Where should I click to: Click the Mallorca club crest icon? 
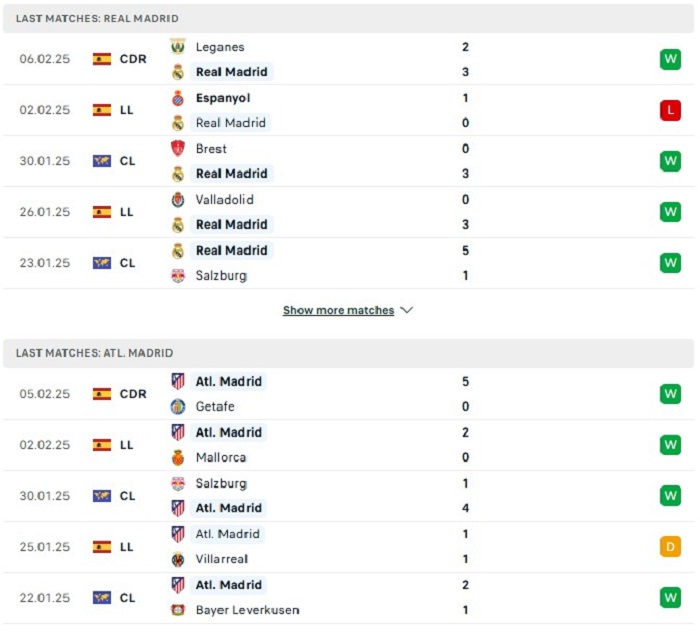click(x=178, y=457)
